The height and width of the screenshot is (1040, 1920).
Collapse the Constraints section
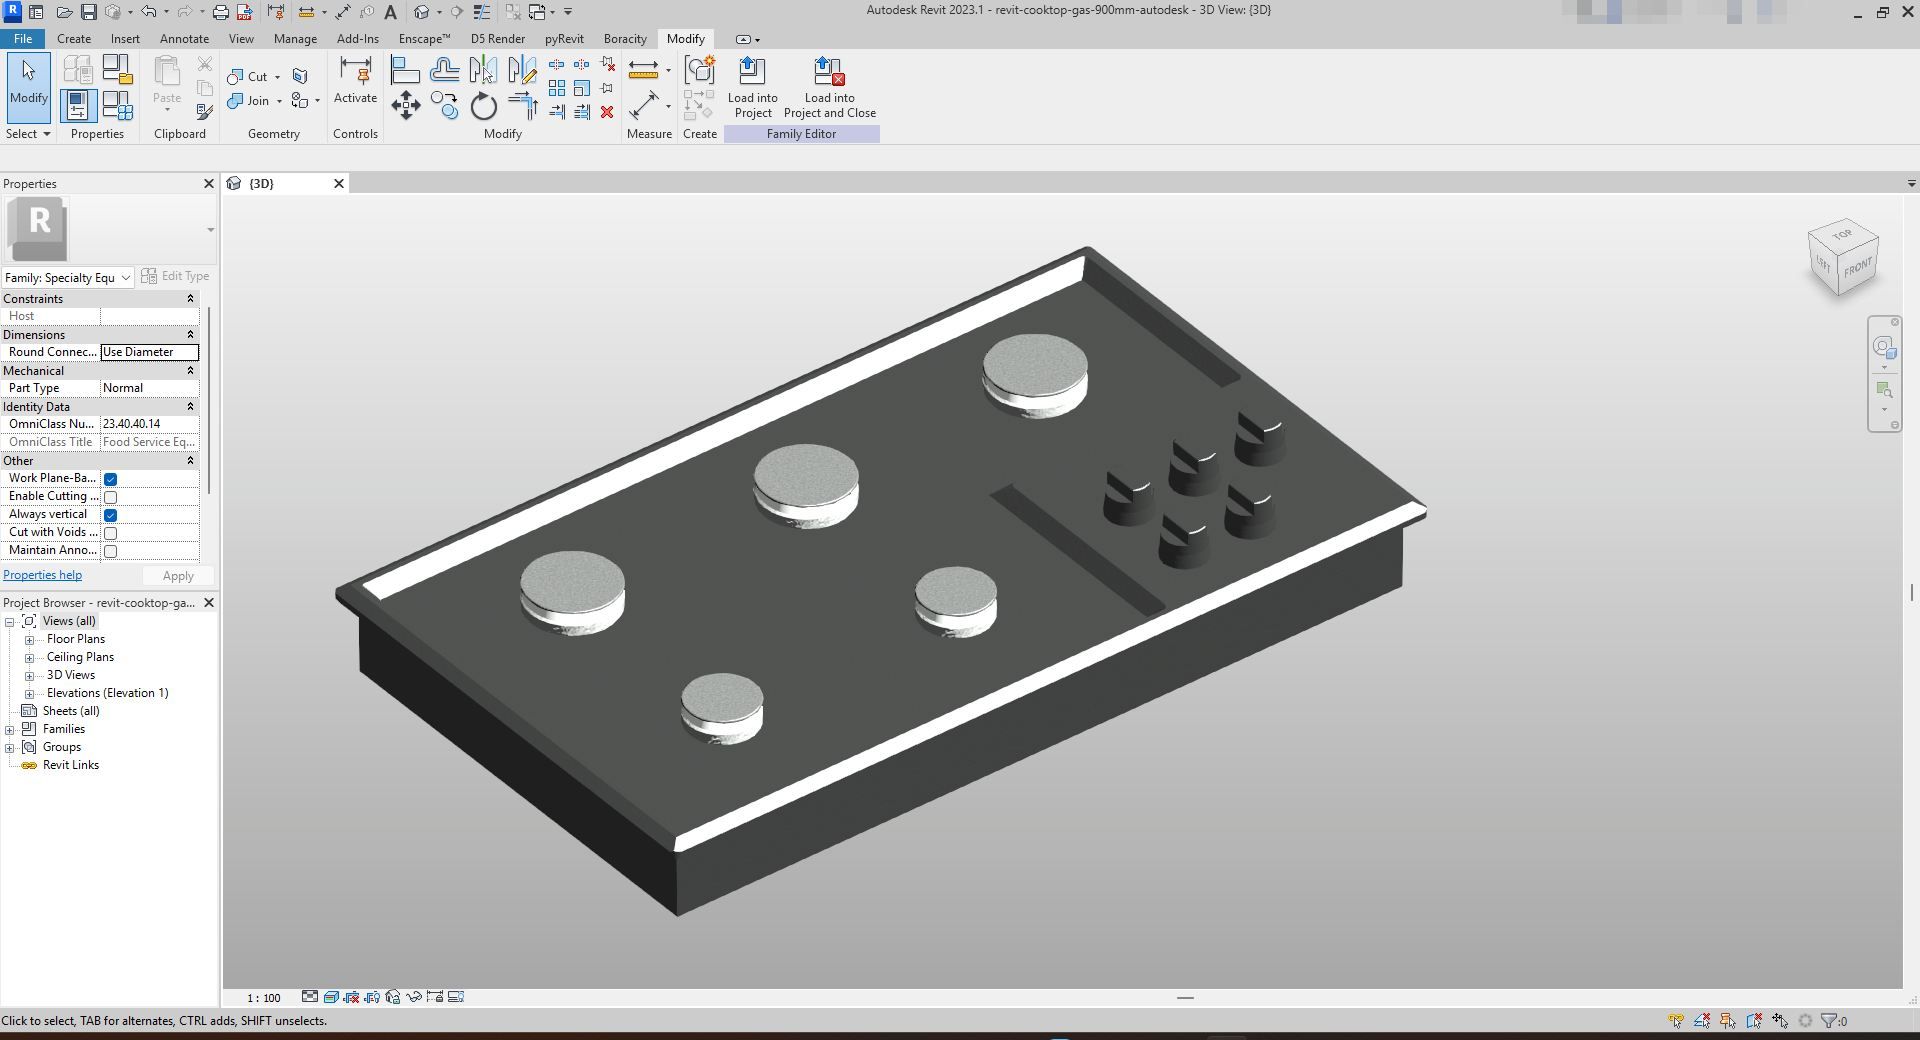(x=190, y=299)
